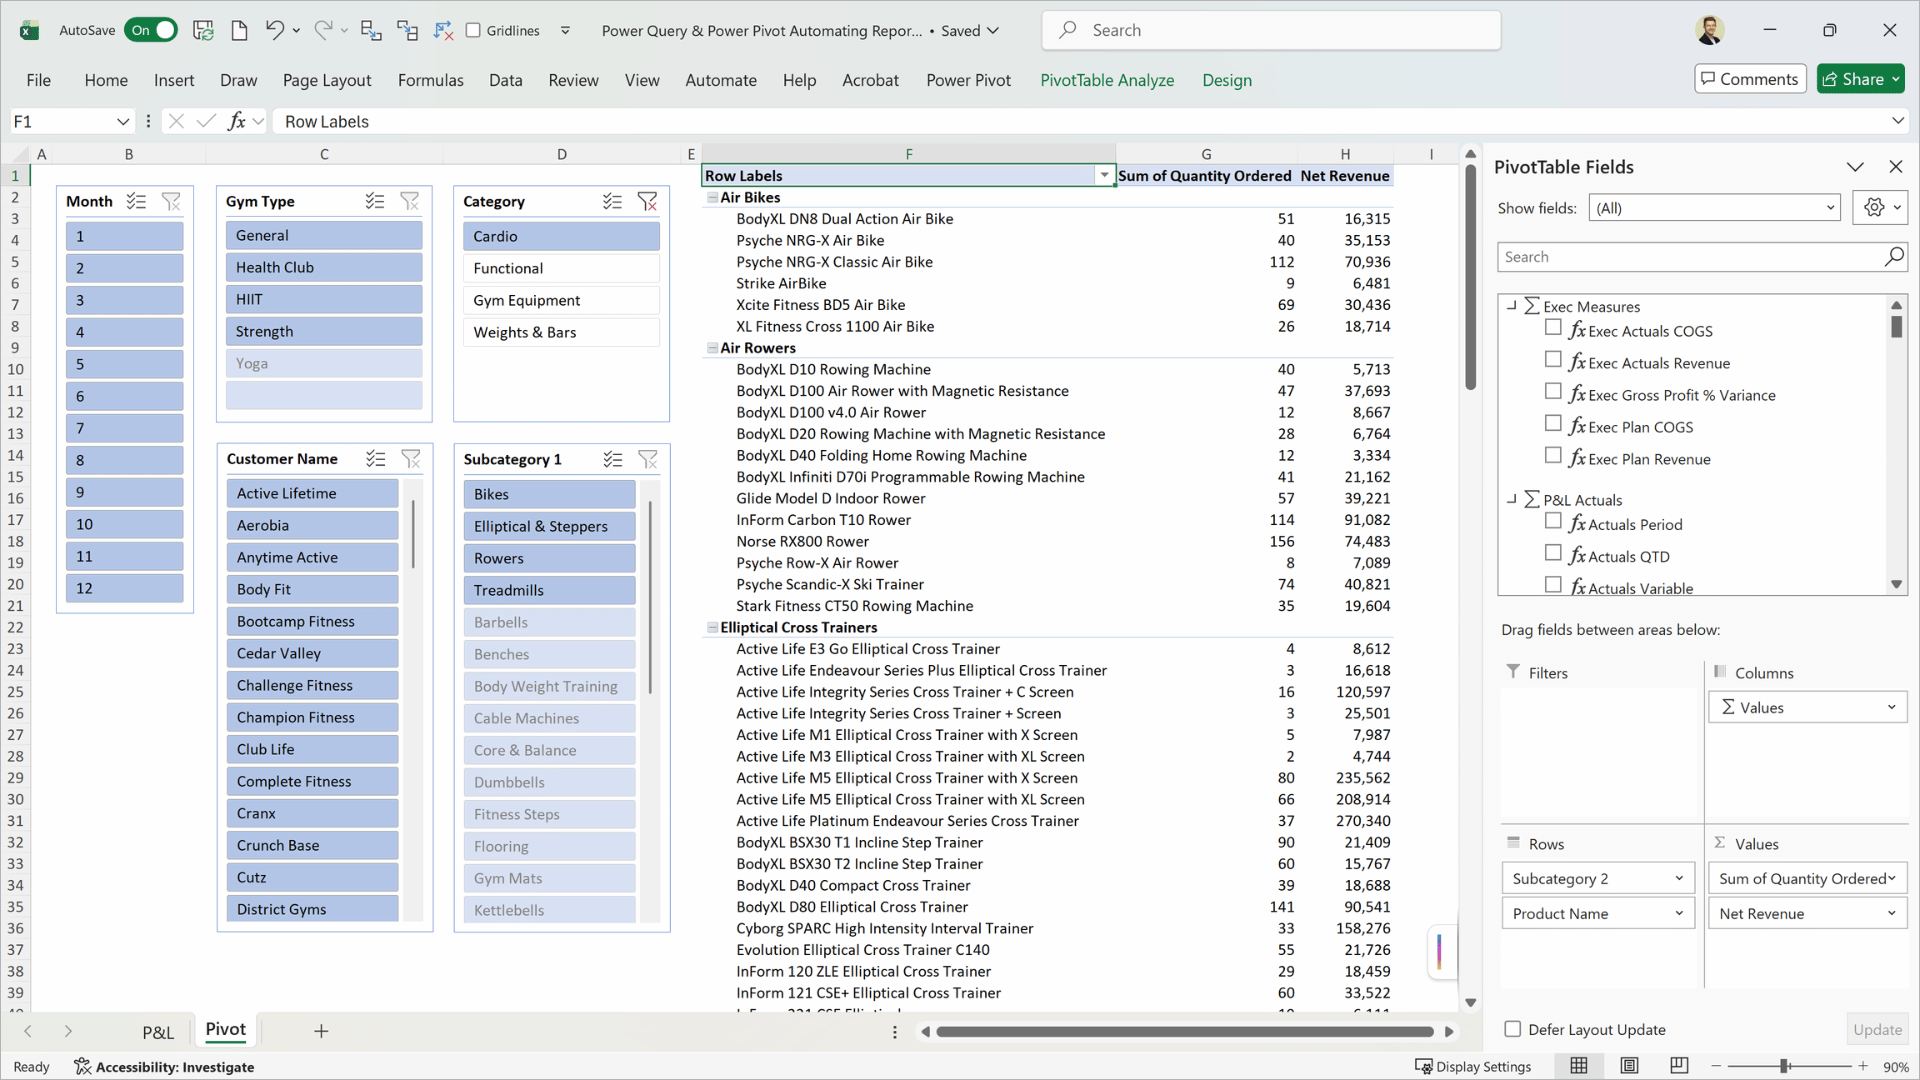Clear filter icon on Gym Type slicer
Image resolution: width=1920 pixels, height=1080 pixels.
pos(410,201)
